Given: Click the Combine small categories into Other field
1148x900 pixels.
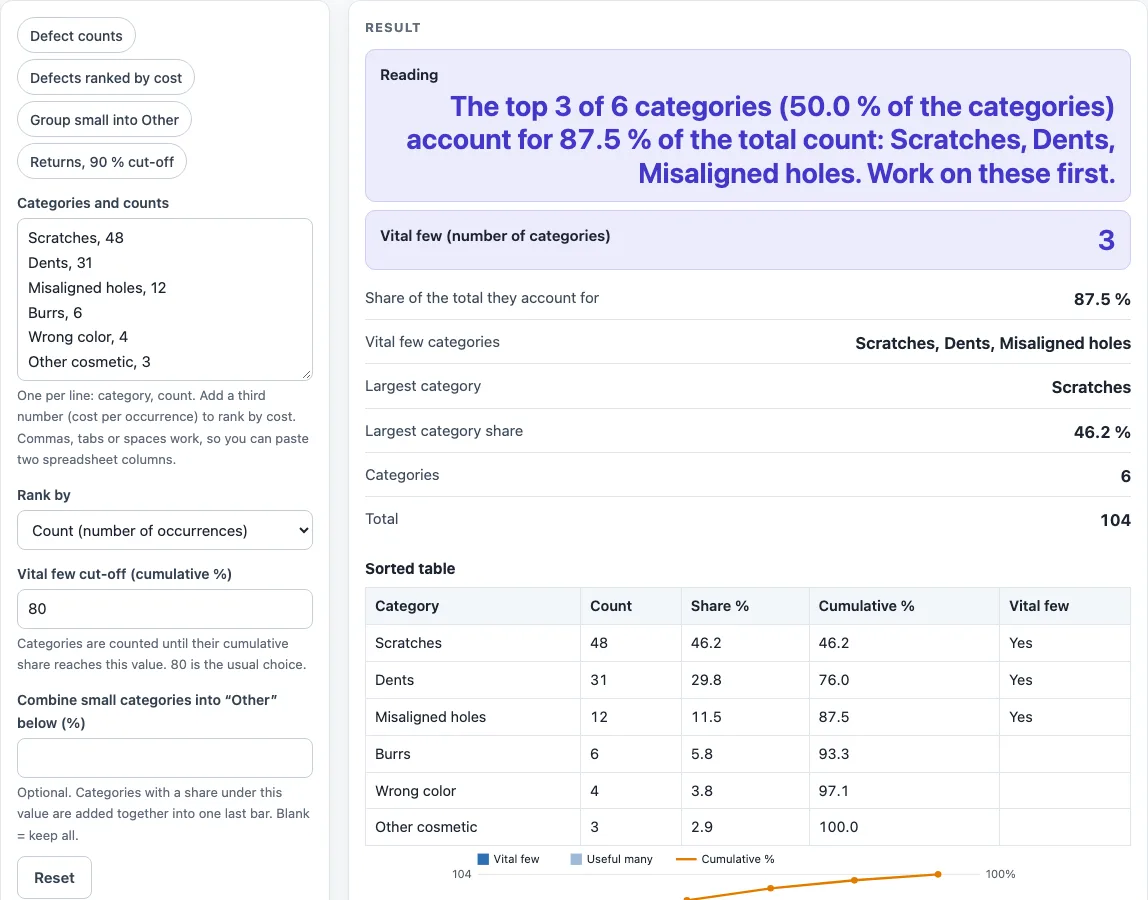Looking at the screenshot, I should click(x=165, y=758).
